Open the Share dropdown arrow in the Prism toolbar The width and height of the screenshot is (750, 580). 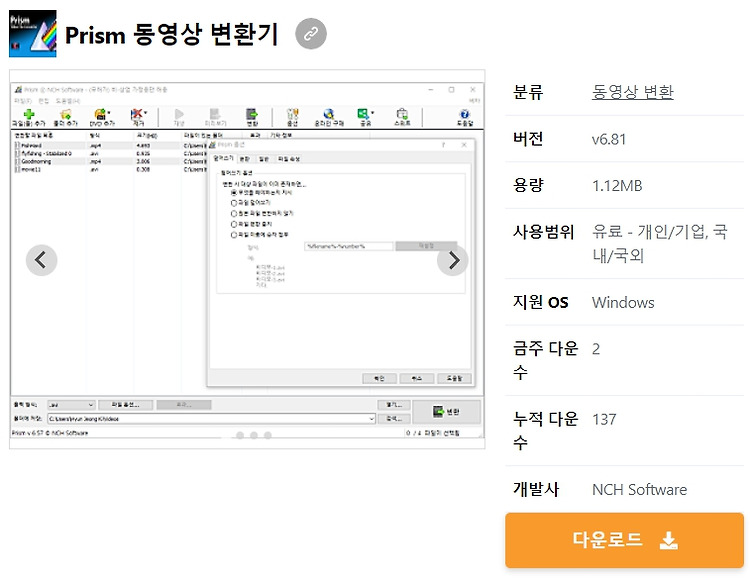coord(372,113)
